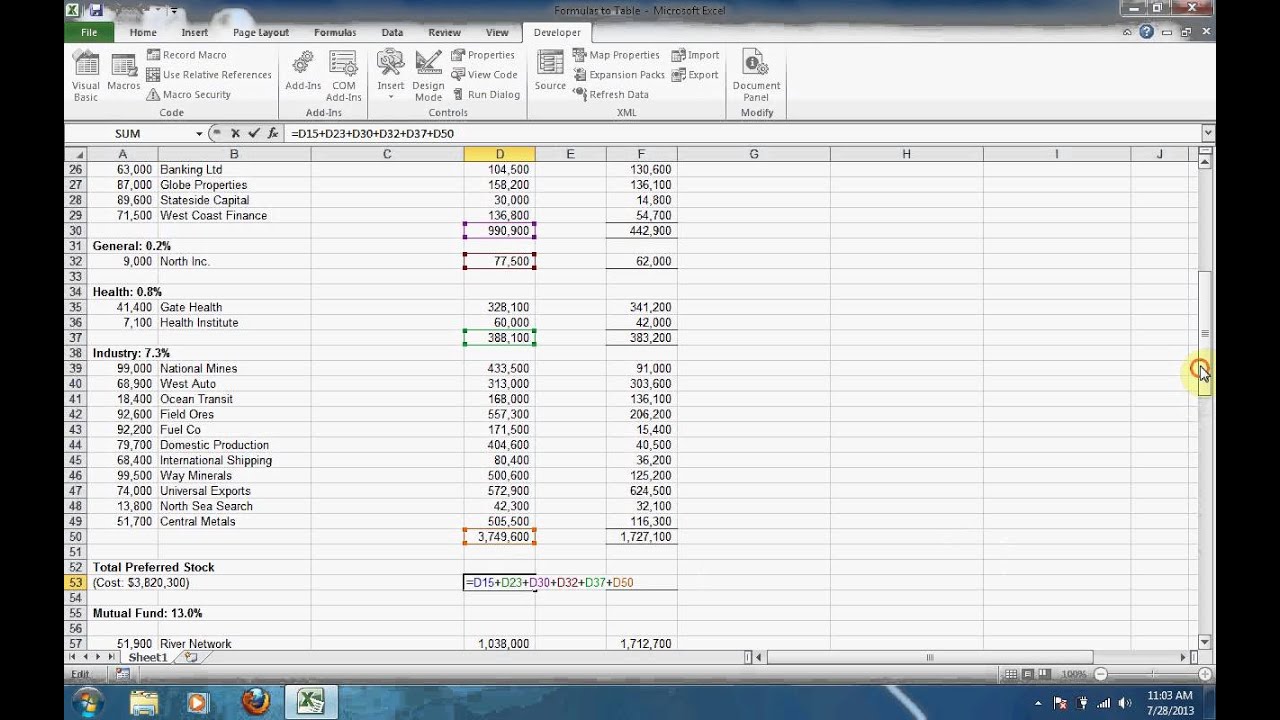Click View Code in Controls group
Screen dimensions: 1280x720
[x=484, y=75]
